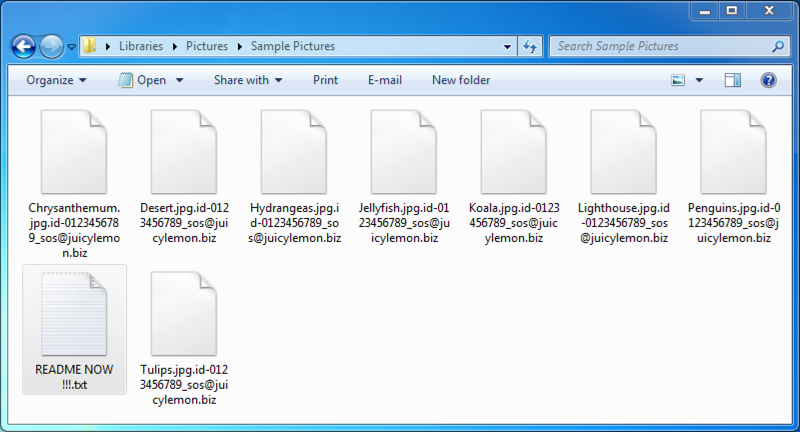Image resolution: width=800 pixels, height=432 pixels.
Task: Create a New folder
Action: coord(461,80)
